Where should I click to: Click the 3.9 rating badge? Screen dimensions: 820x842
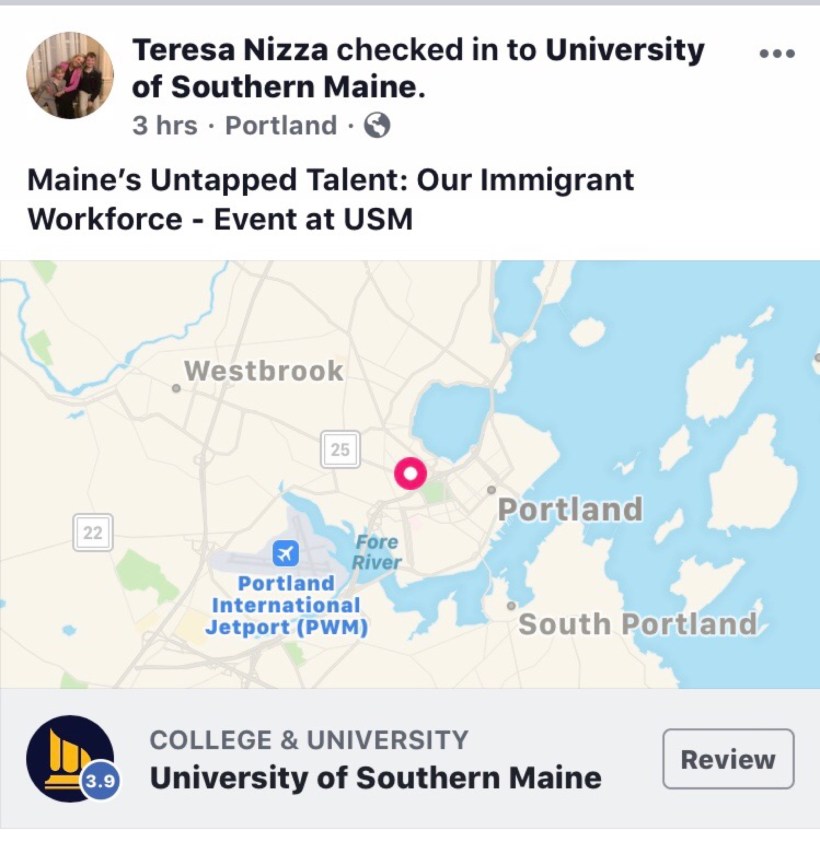(100, 782)
